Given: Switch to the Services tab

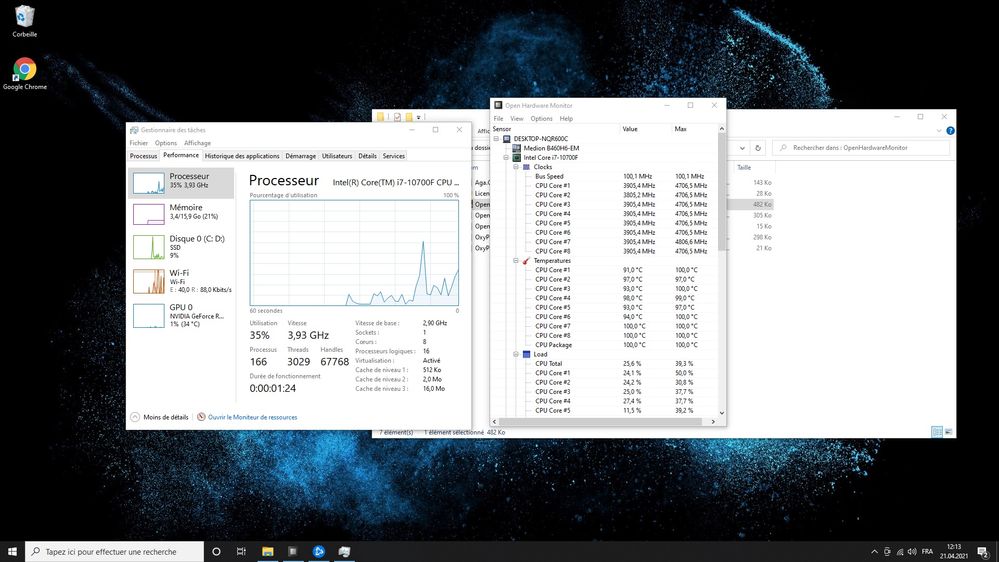Looking at the screenshot, I should coord(394,155).
